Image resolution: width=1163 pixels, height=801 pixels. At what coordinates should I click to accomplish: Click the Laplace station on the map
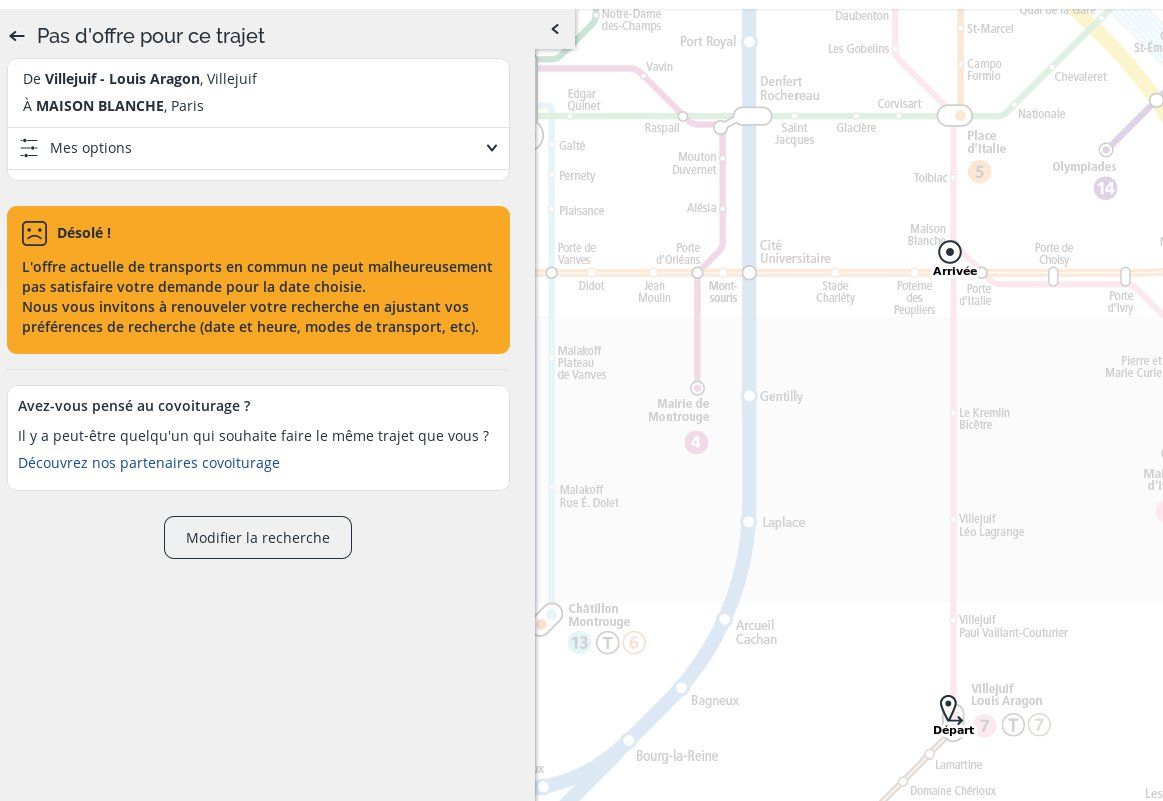point(749,522)
